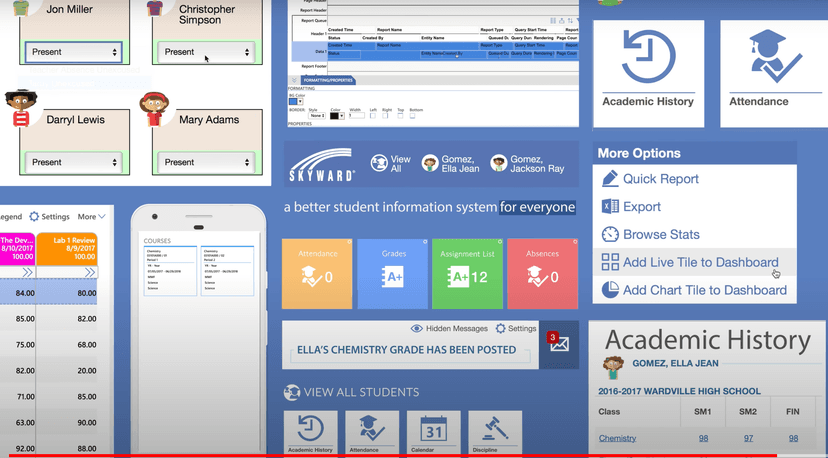Open the Calendar tile

[434, 433]
